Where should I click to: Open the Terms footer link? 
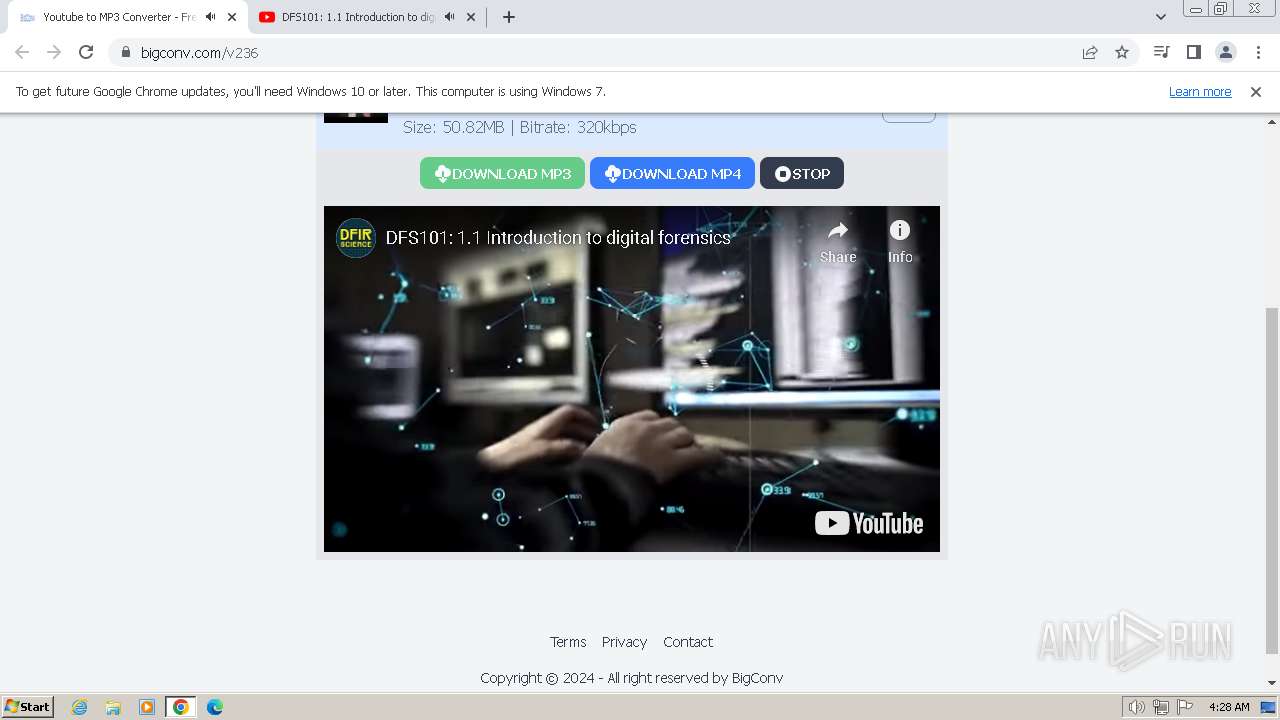(x=568, y=642)
